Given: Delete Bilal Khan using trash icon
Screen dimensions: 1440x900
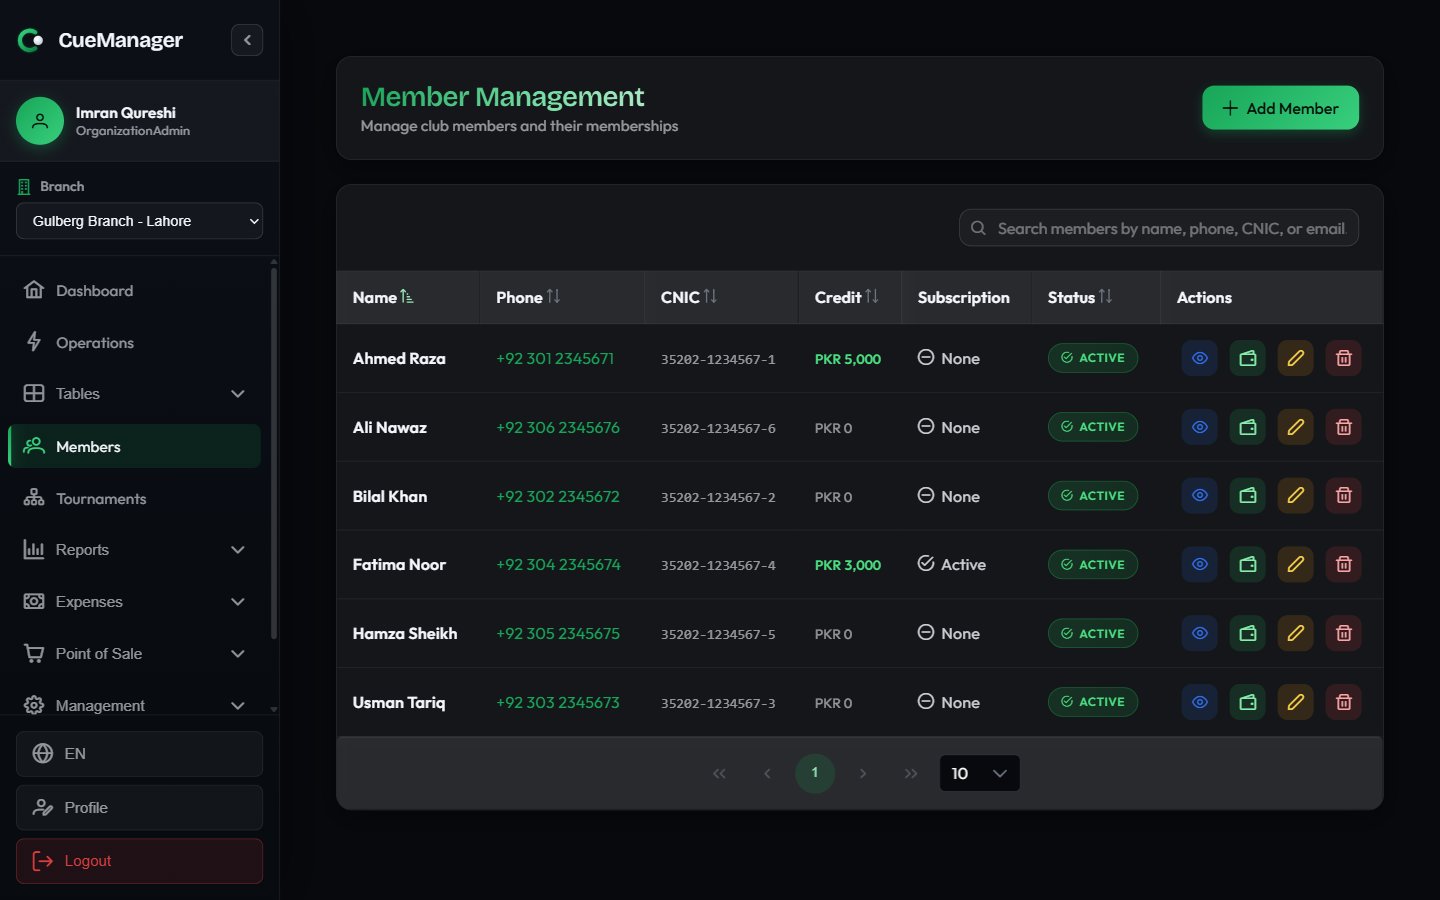Looking at the screenshot, I should click(1343, 496).
